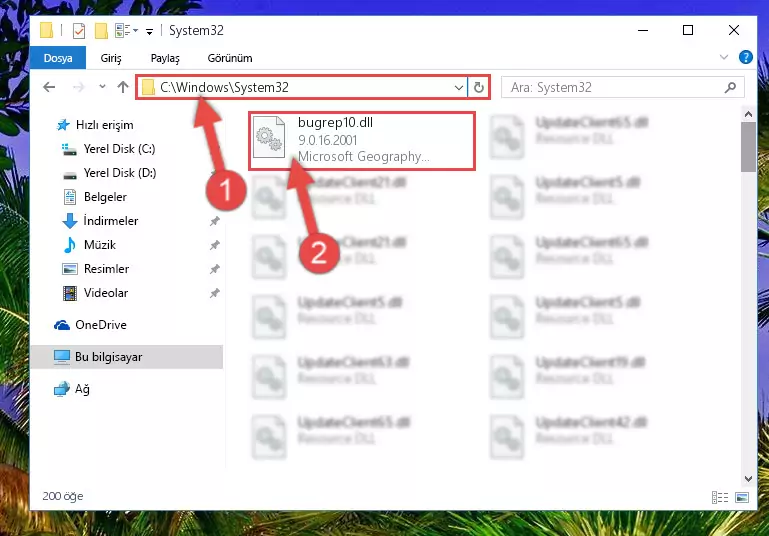
Task: Click the New folder quick access icon
Action: click(x=101, y=30)
